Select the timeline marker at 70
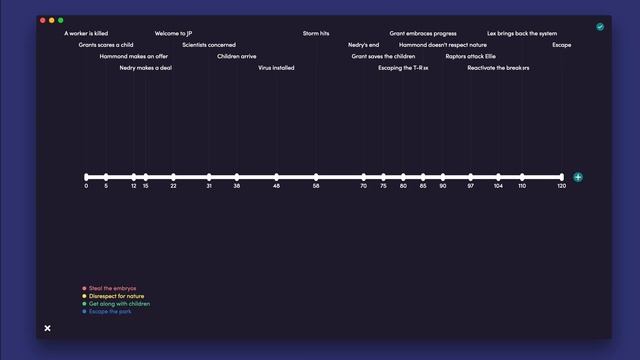 (x=364, y=177)
